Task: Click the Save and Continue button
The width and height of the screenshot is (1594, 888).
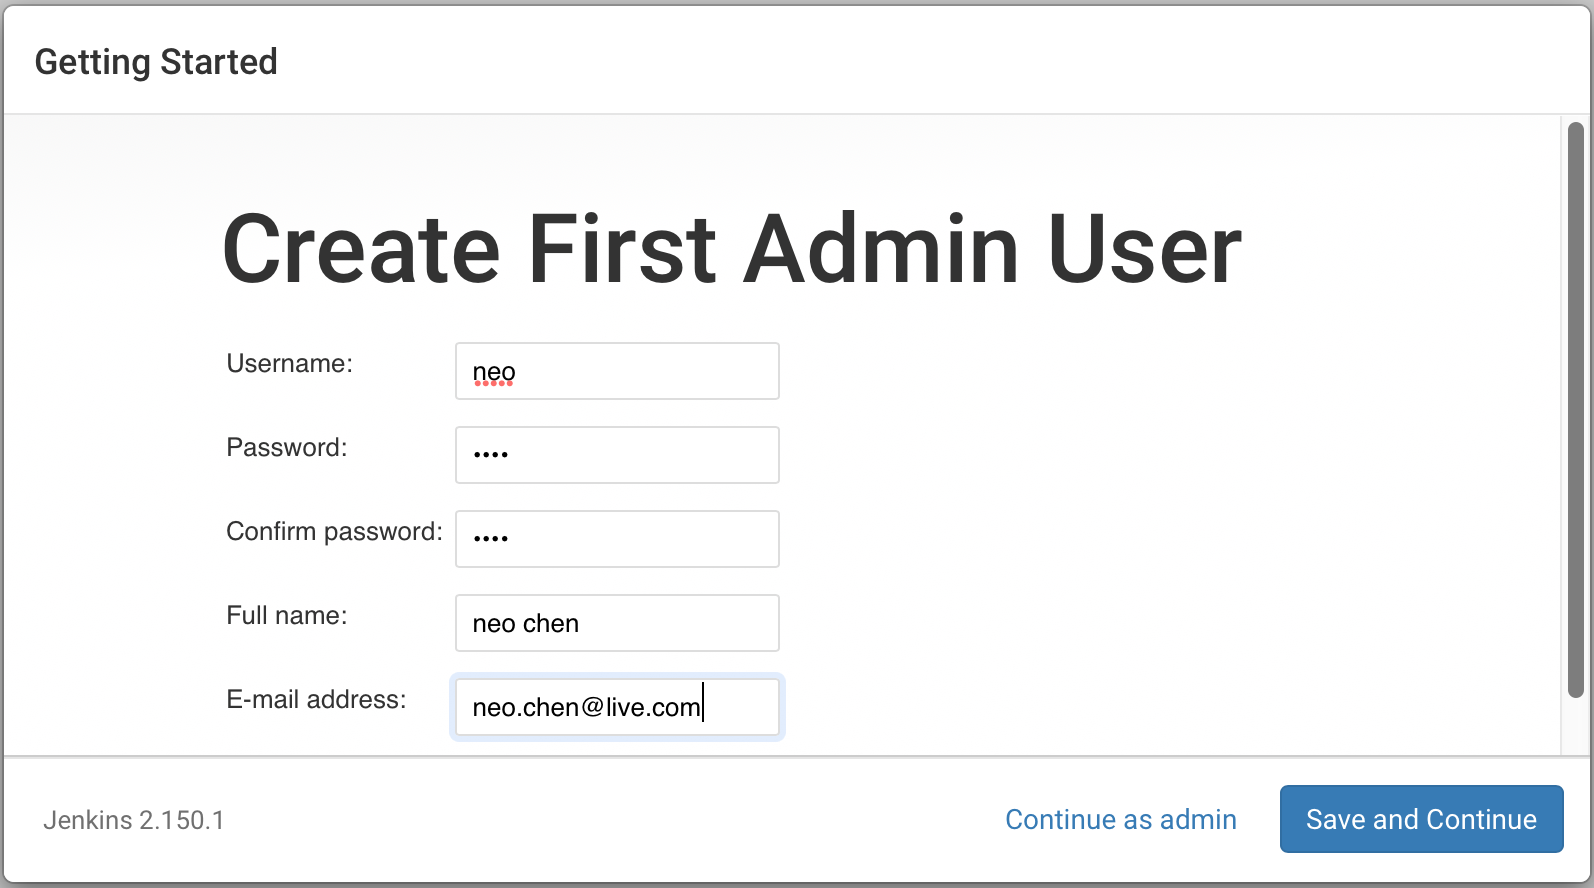Action: pos(1421,819)
